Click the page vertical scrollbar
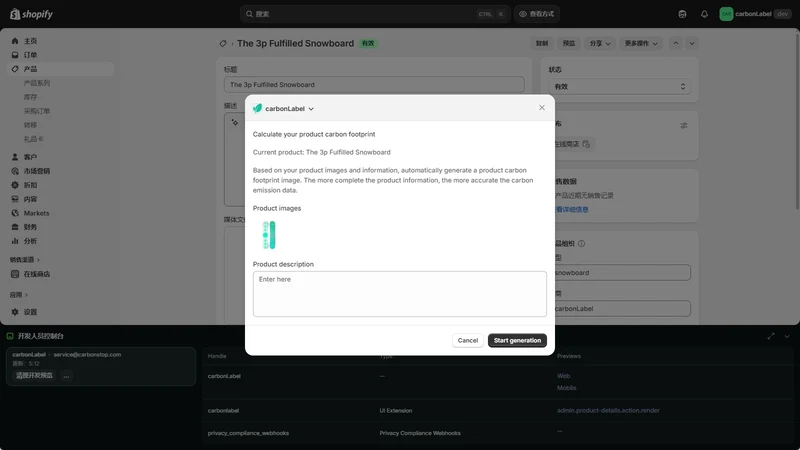 click(797, 119)
